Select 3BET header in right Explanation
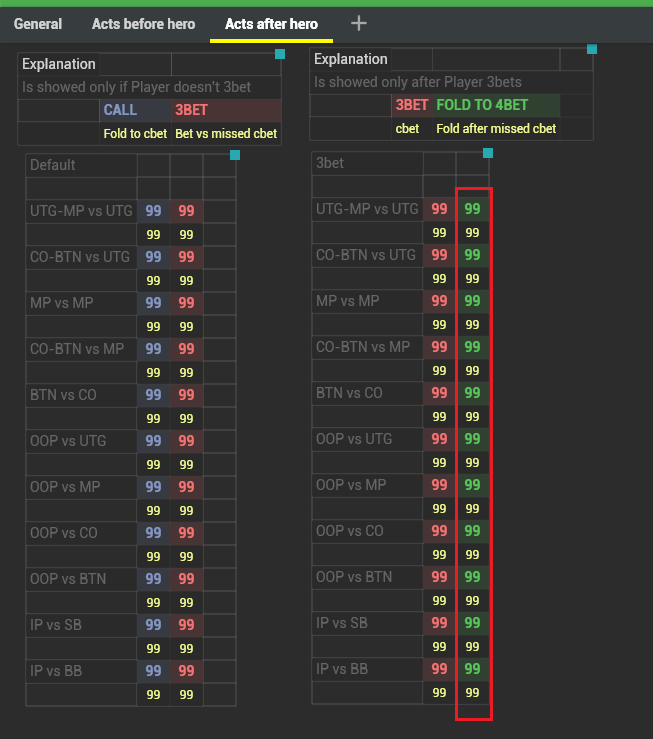The width and height of the screenshot is (653, 739). (412, 105)
